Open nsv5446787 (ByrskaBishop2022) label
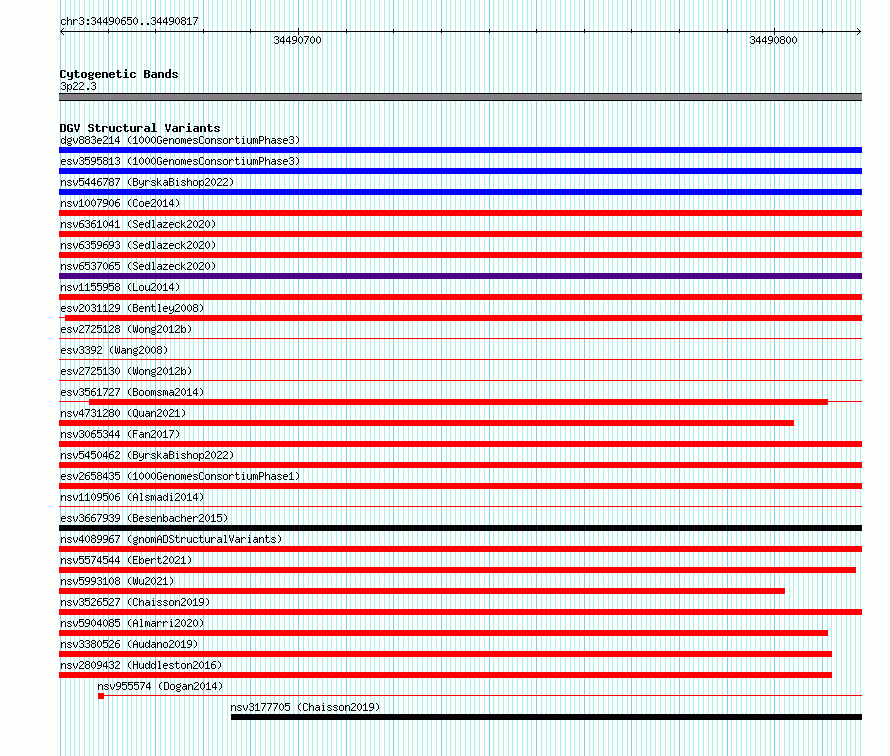Image resolution: width=890 pixels, height=756 pixels. tap(147, 182)
